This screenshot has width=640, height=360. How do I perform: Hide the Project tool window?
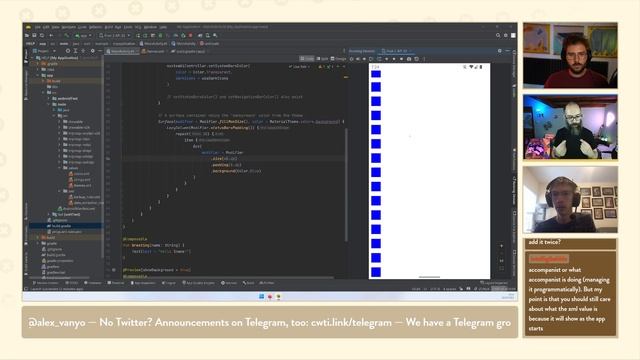point(100,51)
